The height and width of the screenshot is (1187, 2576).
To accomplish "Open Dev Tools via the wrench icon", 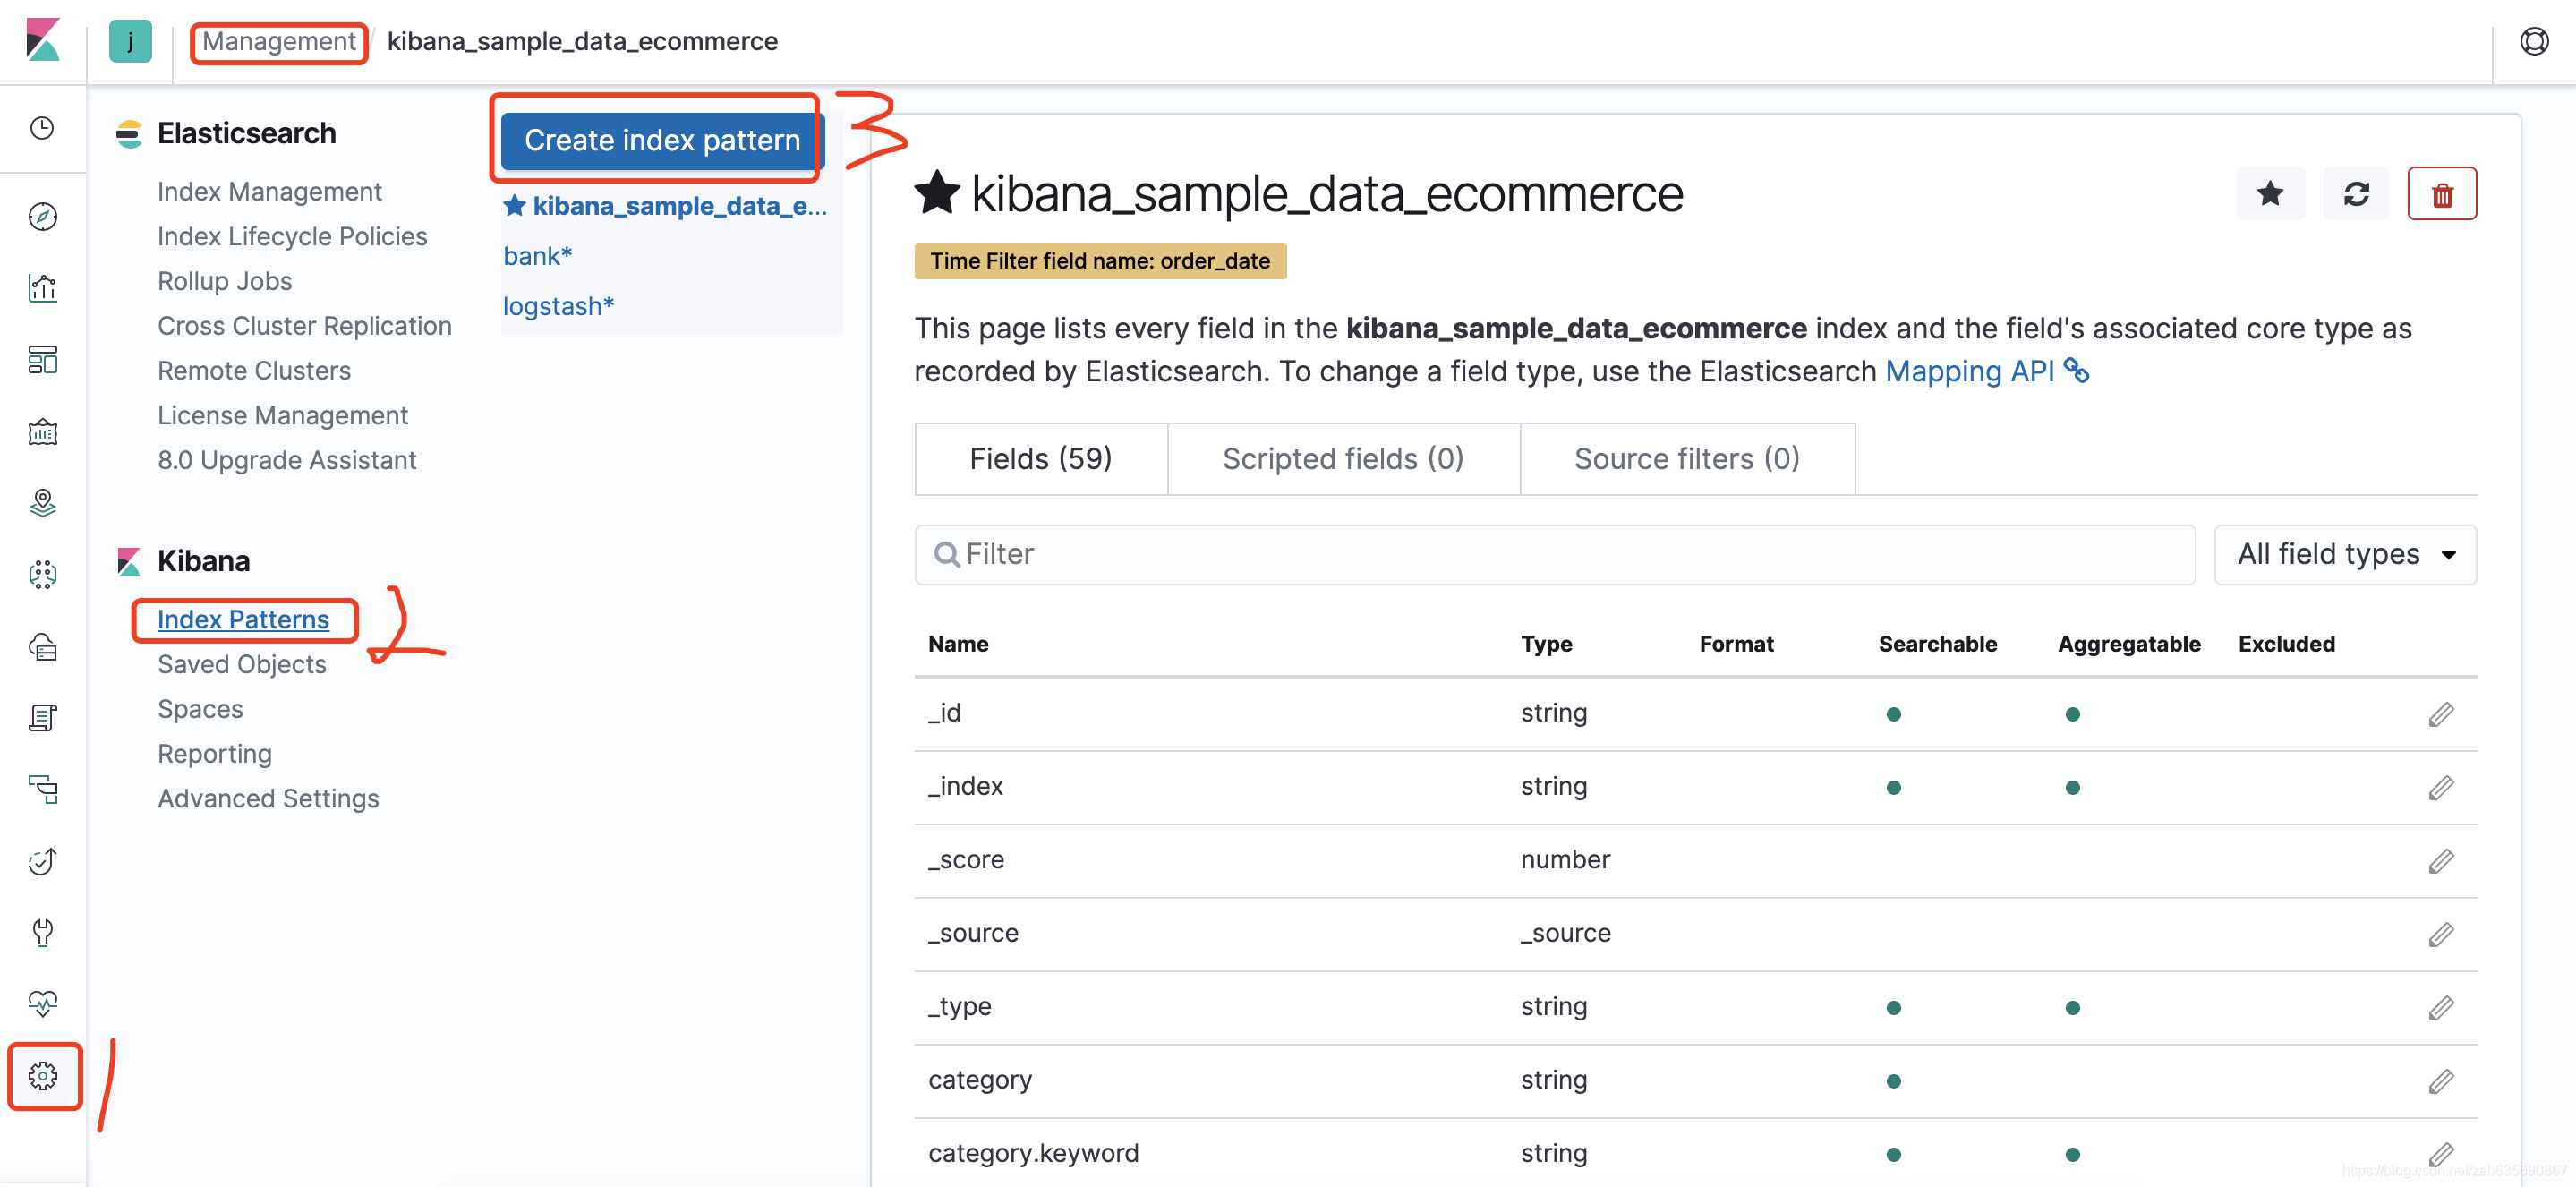I will 42,933.
